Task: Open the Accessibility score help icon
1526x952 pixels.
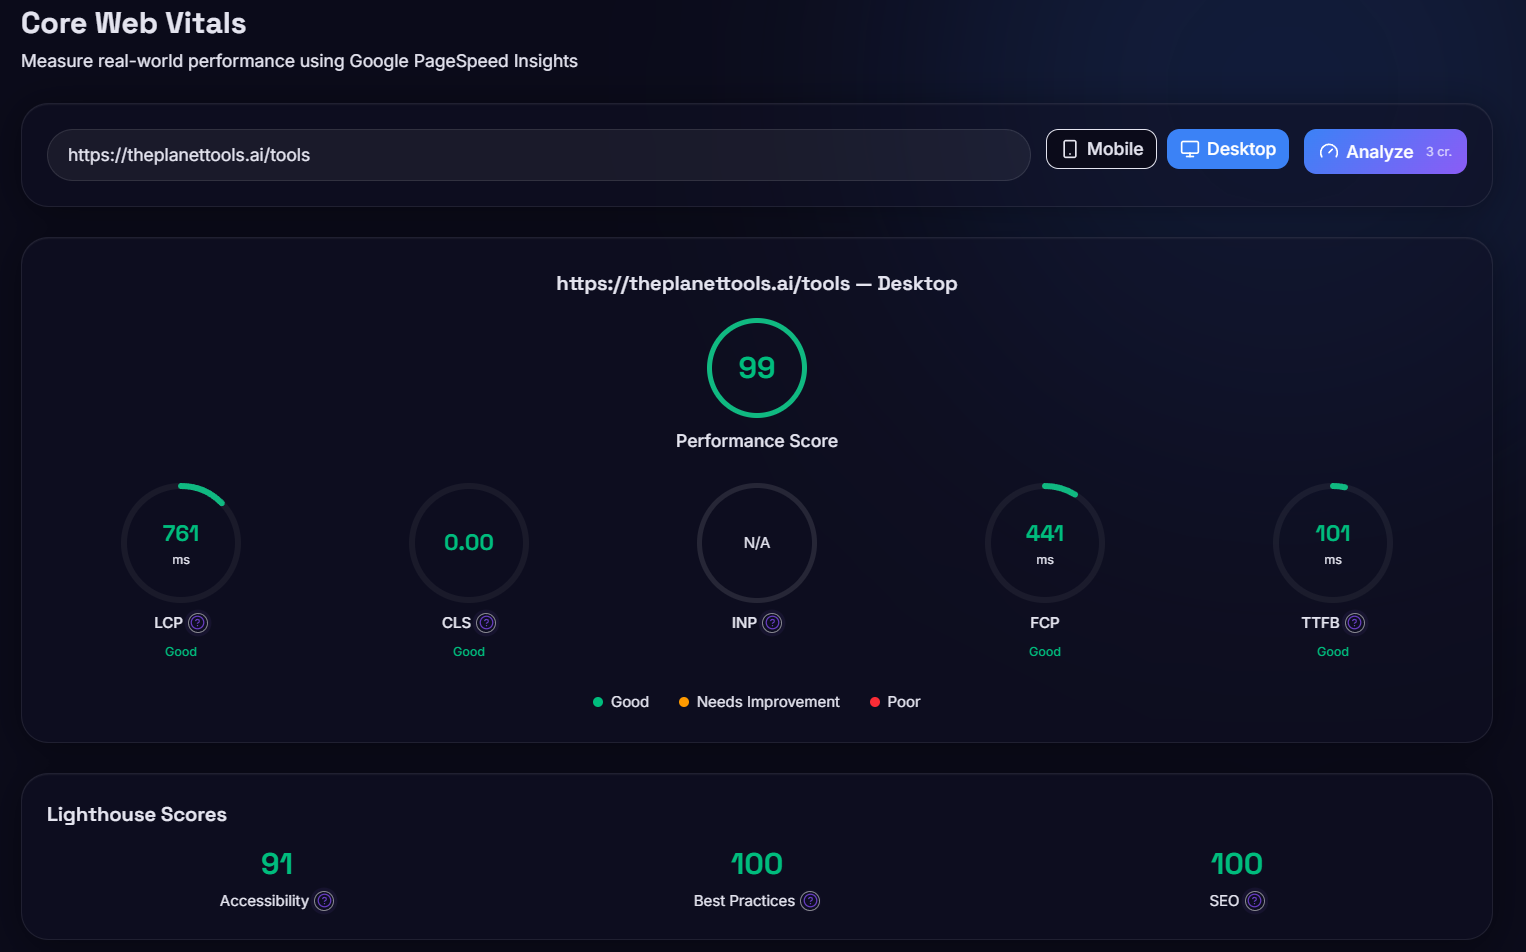Action: coord(324,901)
